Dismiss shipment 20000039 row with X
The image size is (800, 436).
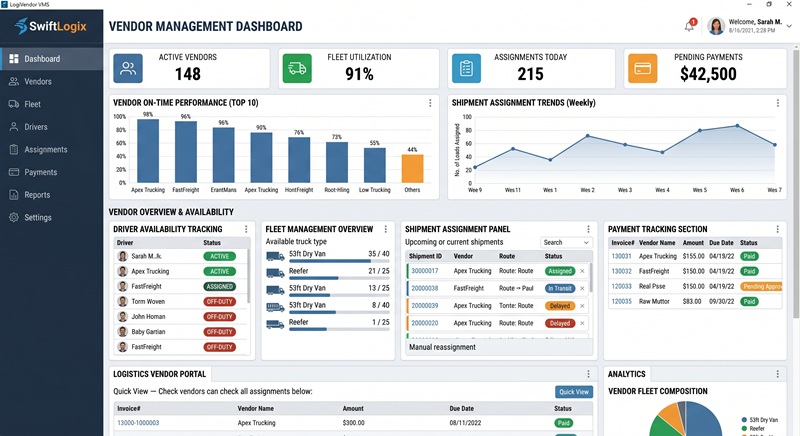[582, 306]
